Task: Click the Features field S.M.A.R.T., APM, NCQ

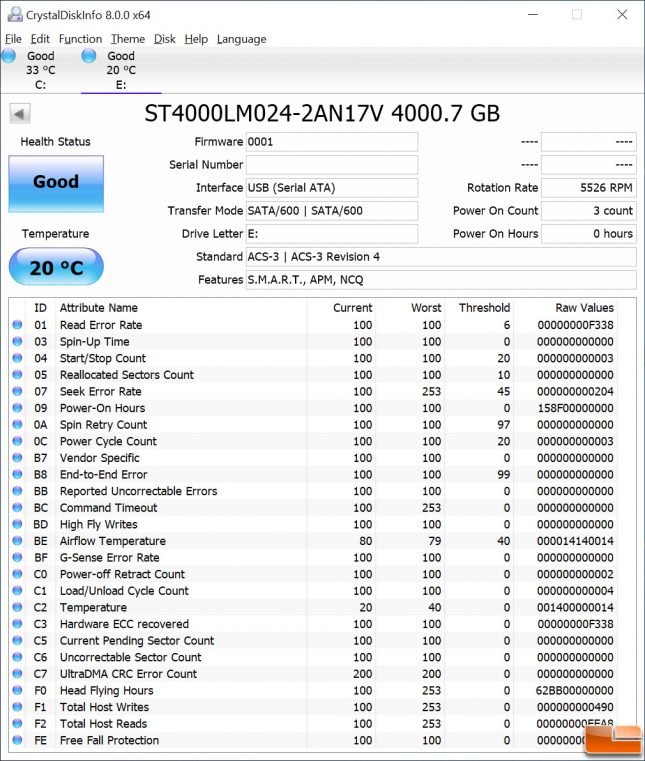Action: (441, 280)
